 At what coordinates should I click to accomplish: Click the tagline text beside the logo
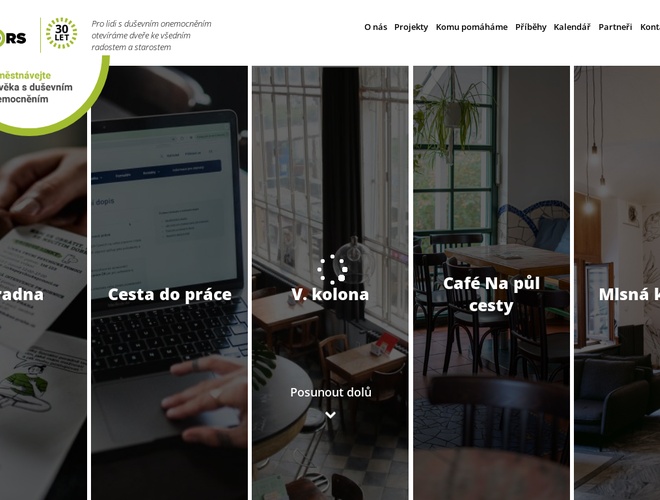point(152,35)
